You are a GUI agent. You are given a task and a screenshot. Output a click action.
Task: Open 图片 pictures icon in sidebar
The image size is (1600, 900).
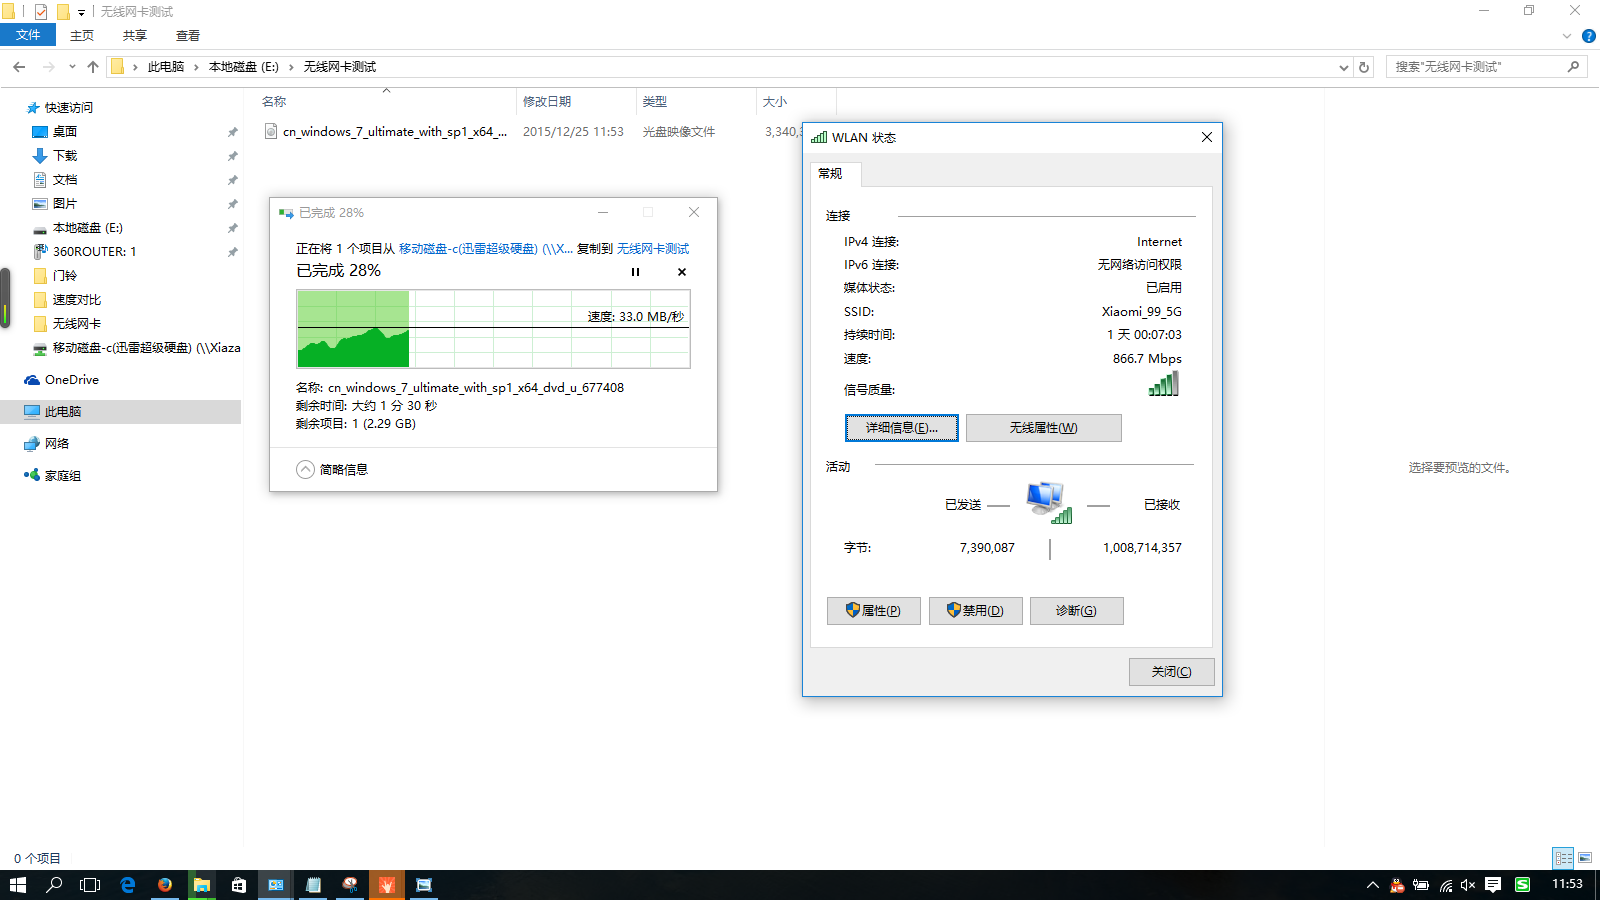click(40, 204)
